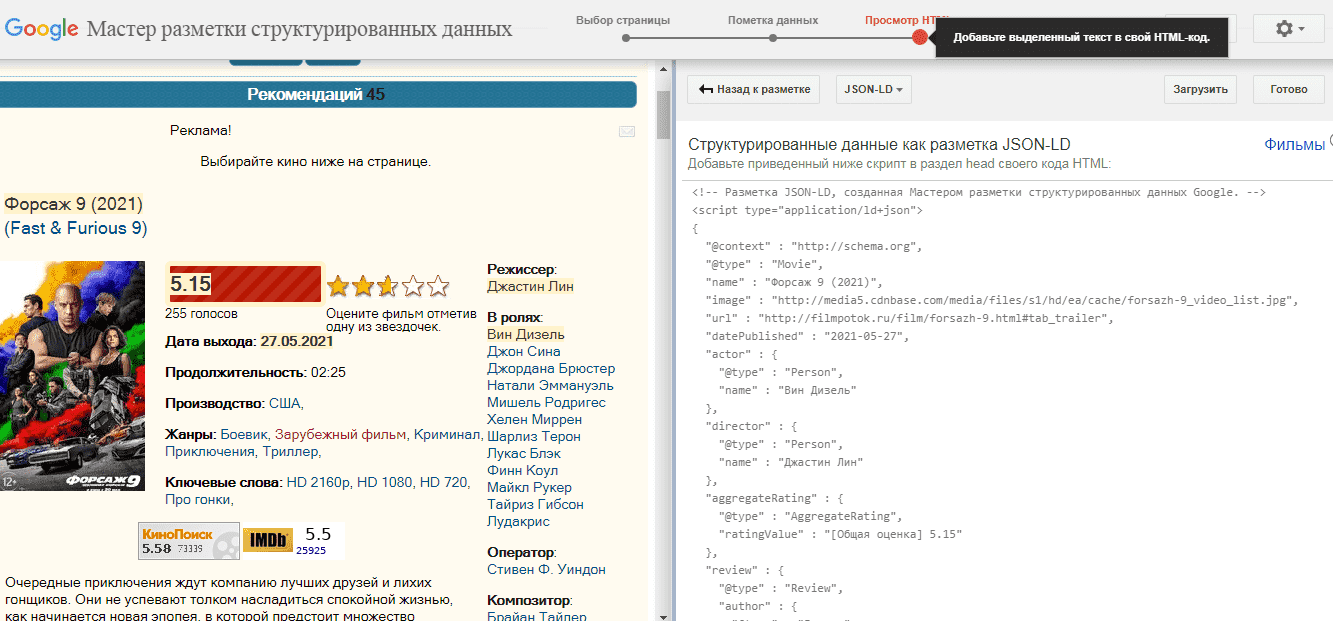This screenshot has height=621, width=1333.
Task: Open the IMDb rating badge
Action: (x=293, y=541)
